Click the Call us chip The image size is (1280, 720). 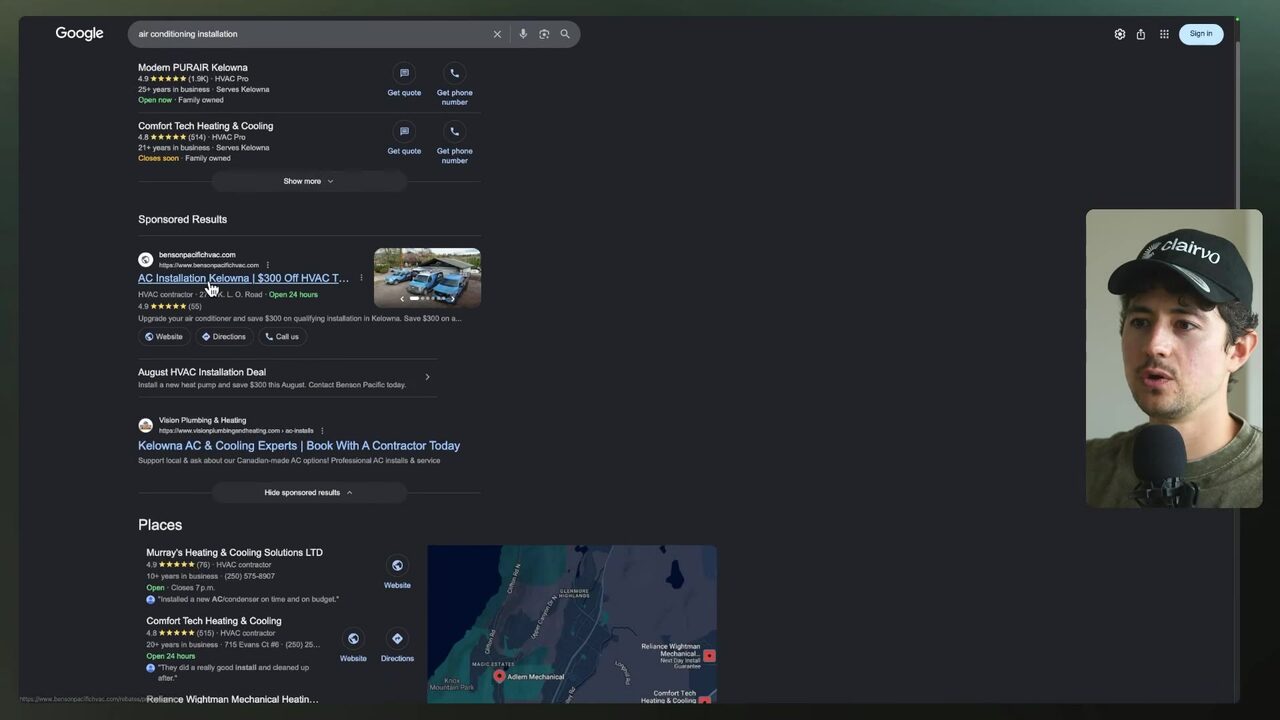coord(282,337)
